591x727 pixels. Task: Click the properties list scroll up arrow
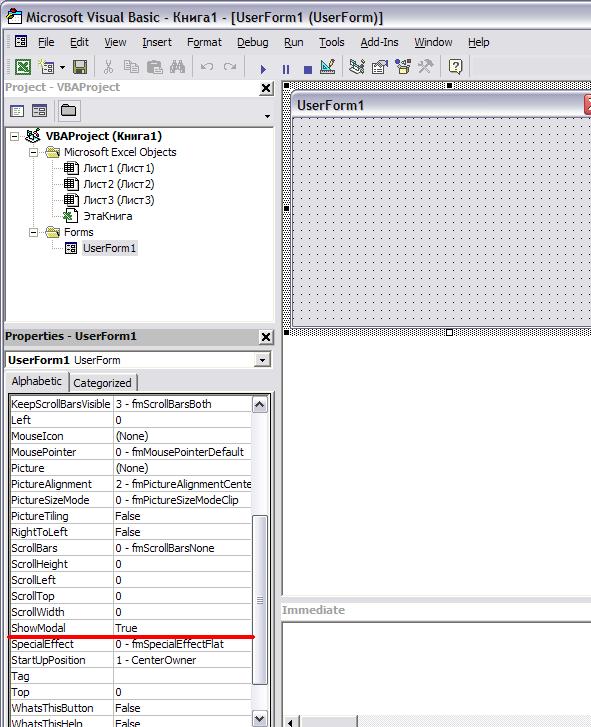(x=260, y=405)
